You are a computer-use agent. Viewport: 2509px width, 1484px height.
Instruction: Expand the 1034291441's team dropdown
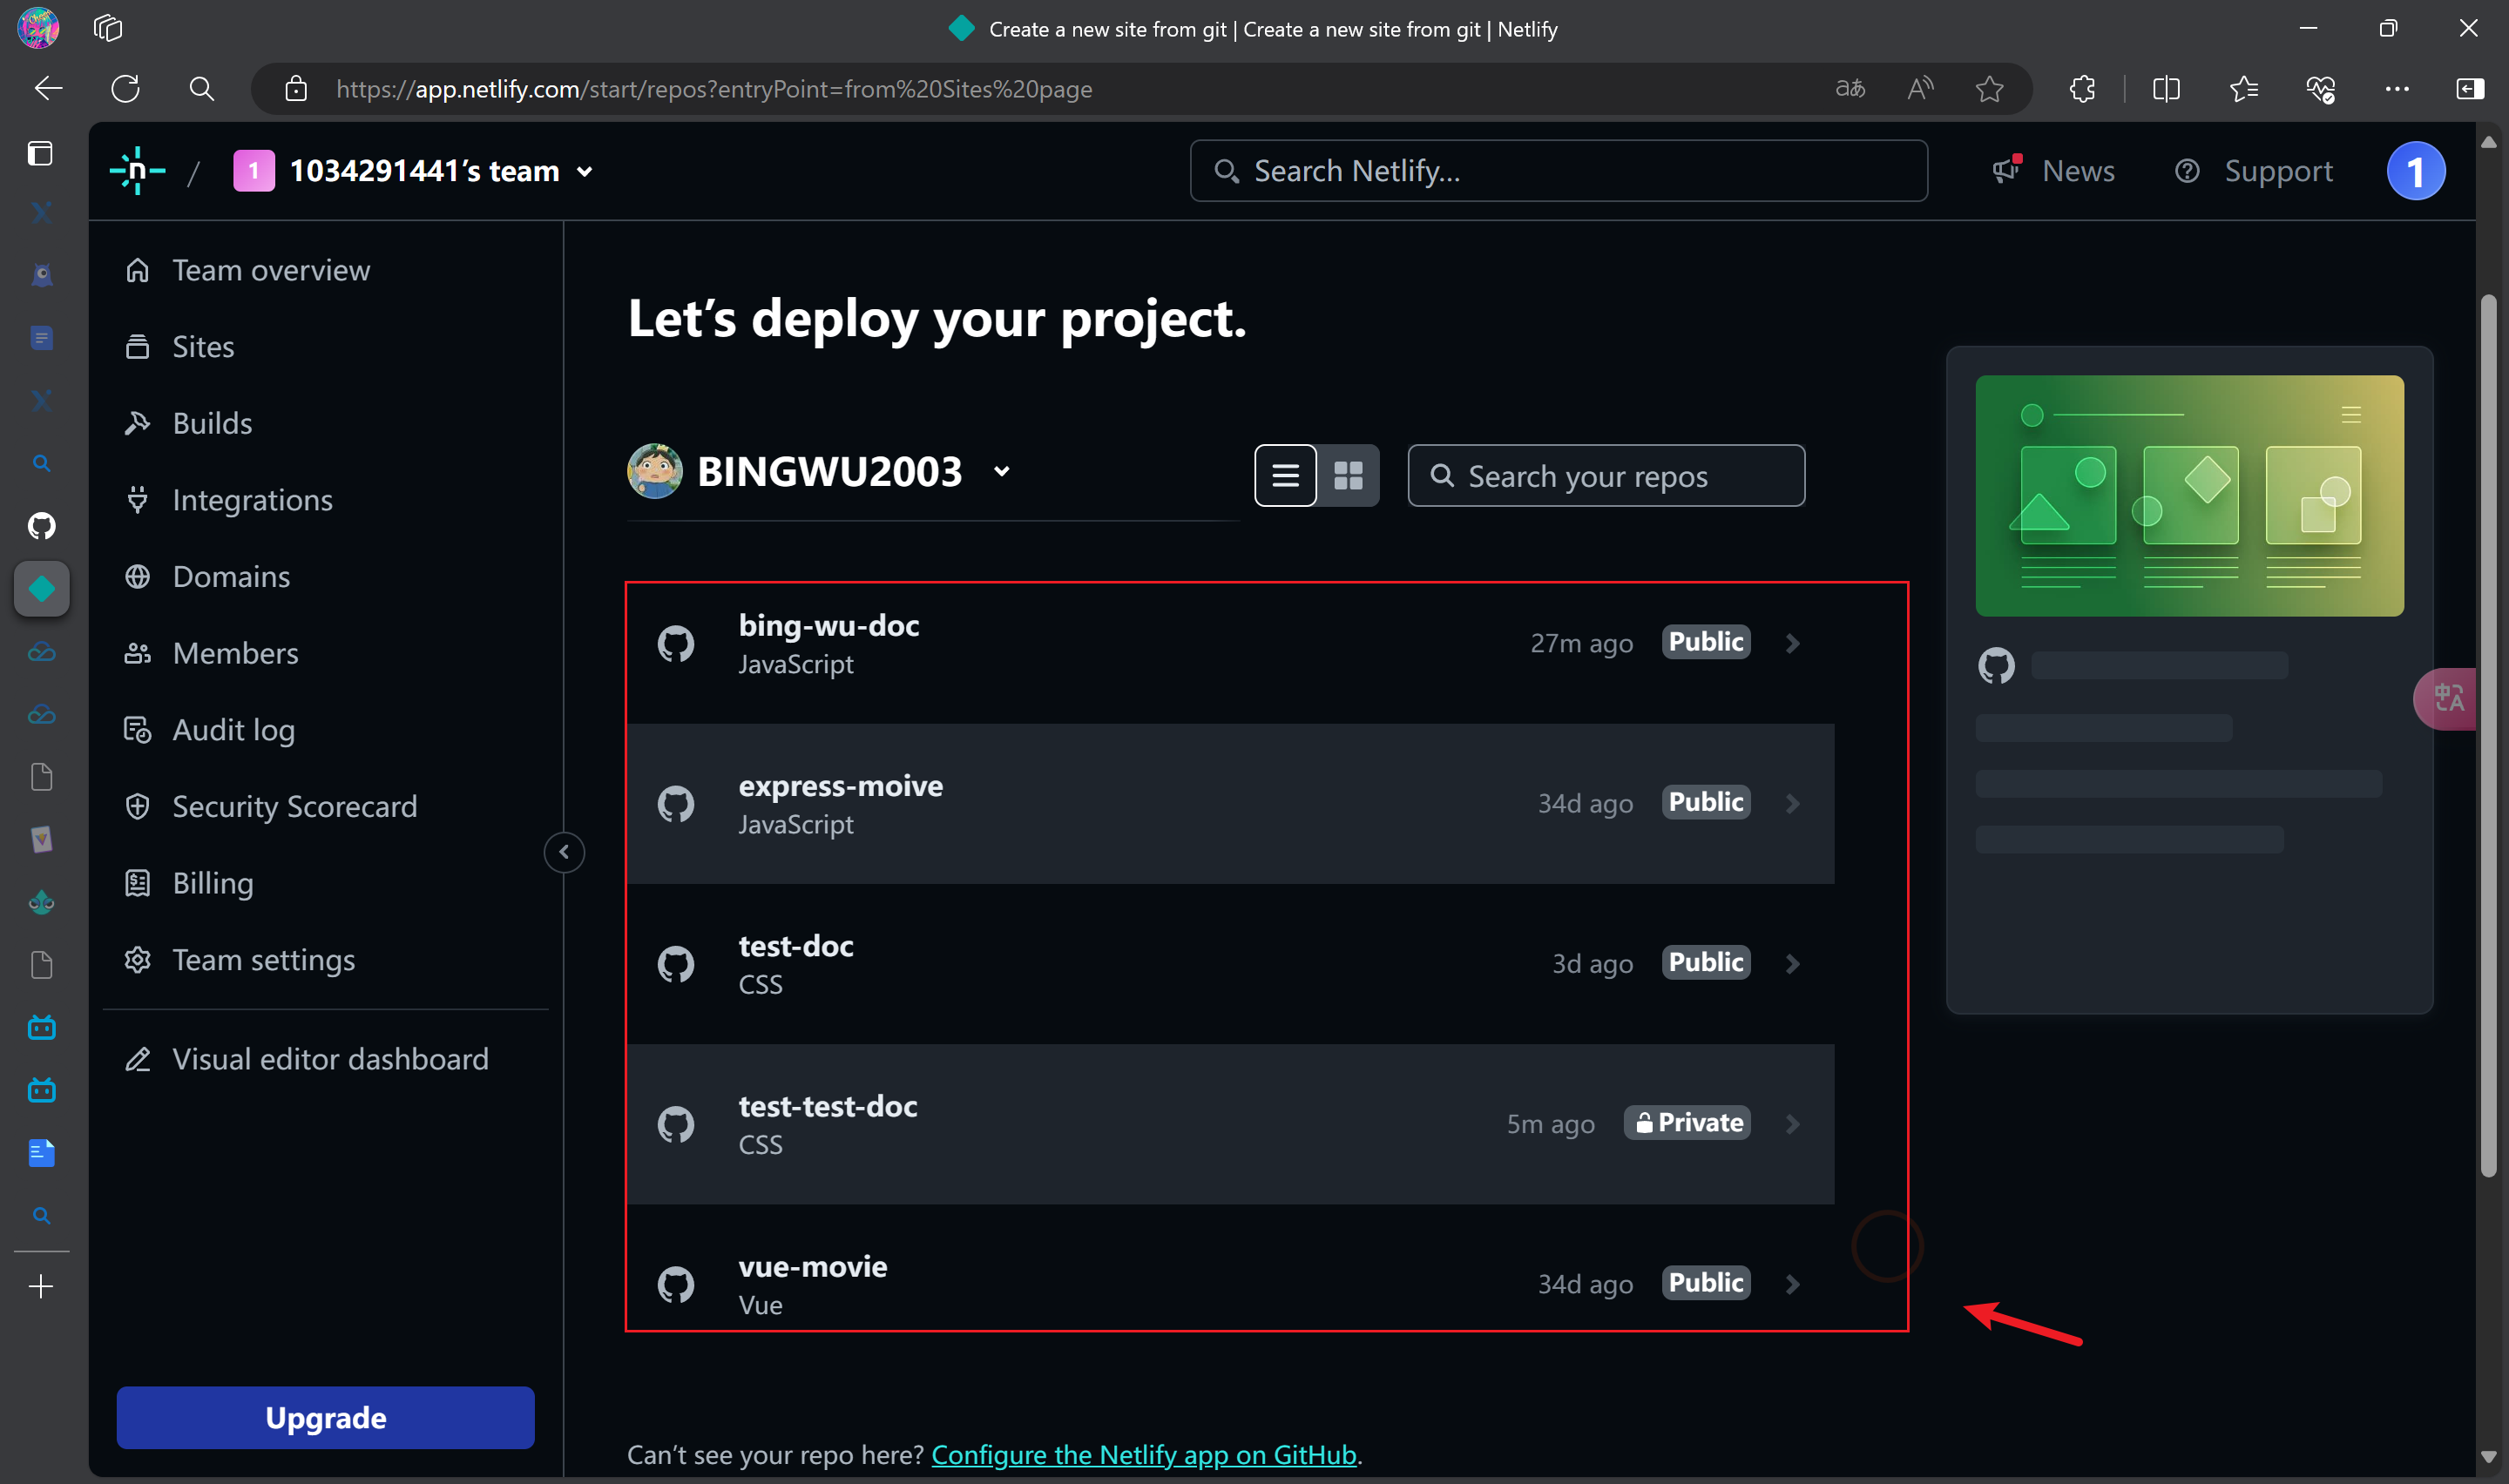click(x=585, y=172)
